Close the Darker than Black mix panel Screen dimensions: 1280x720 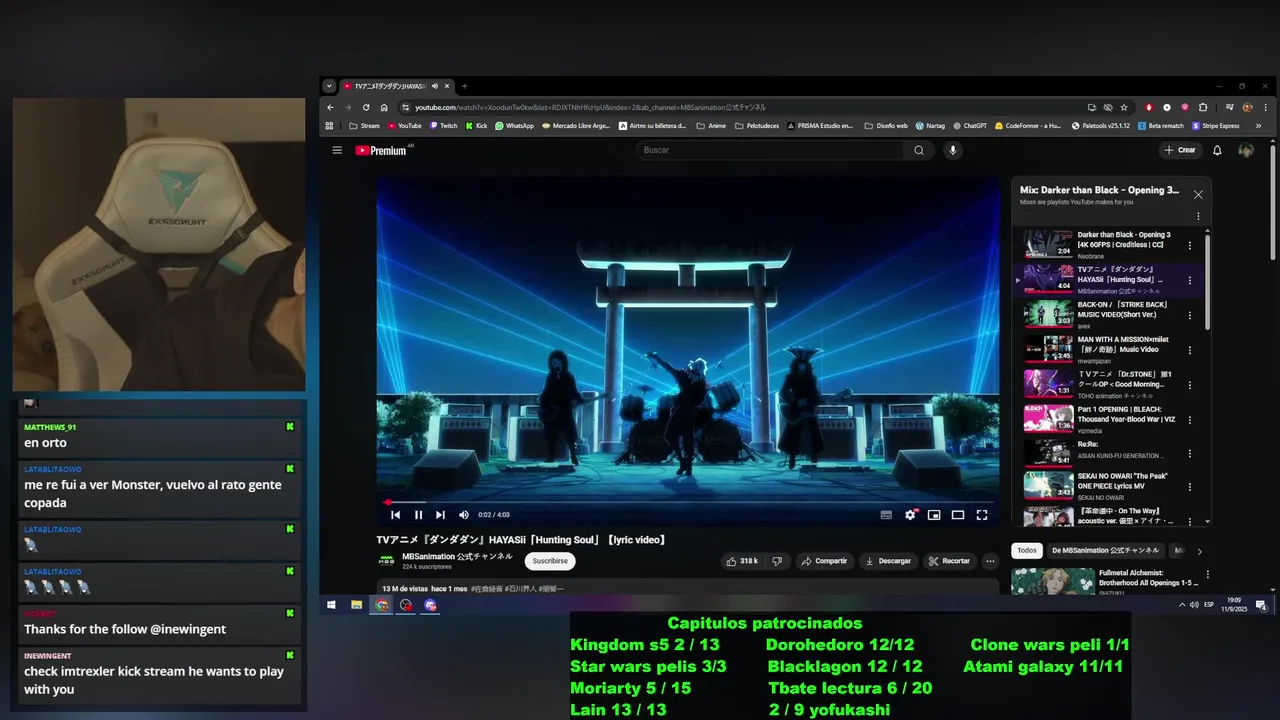coord(1198,195)
